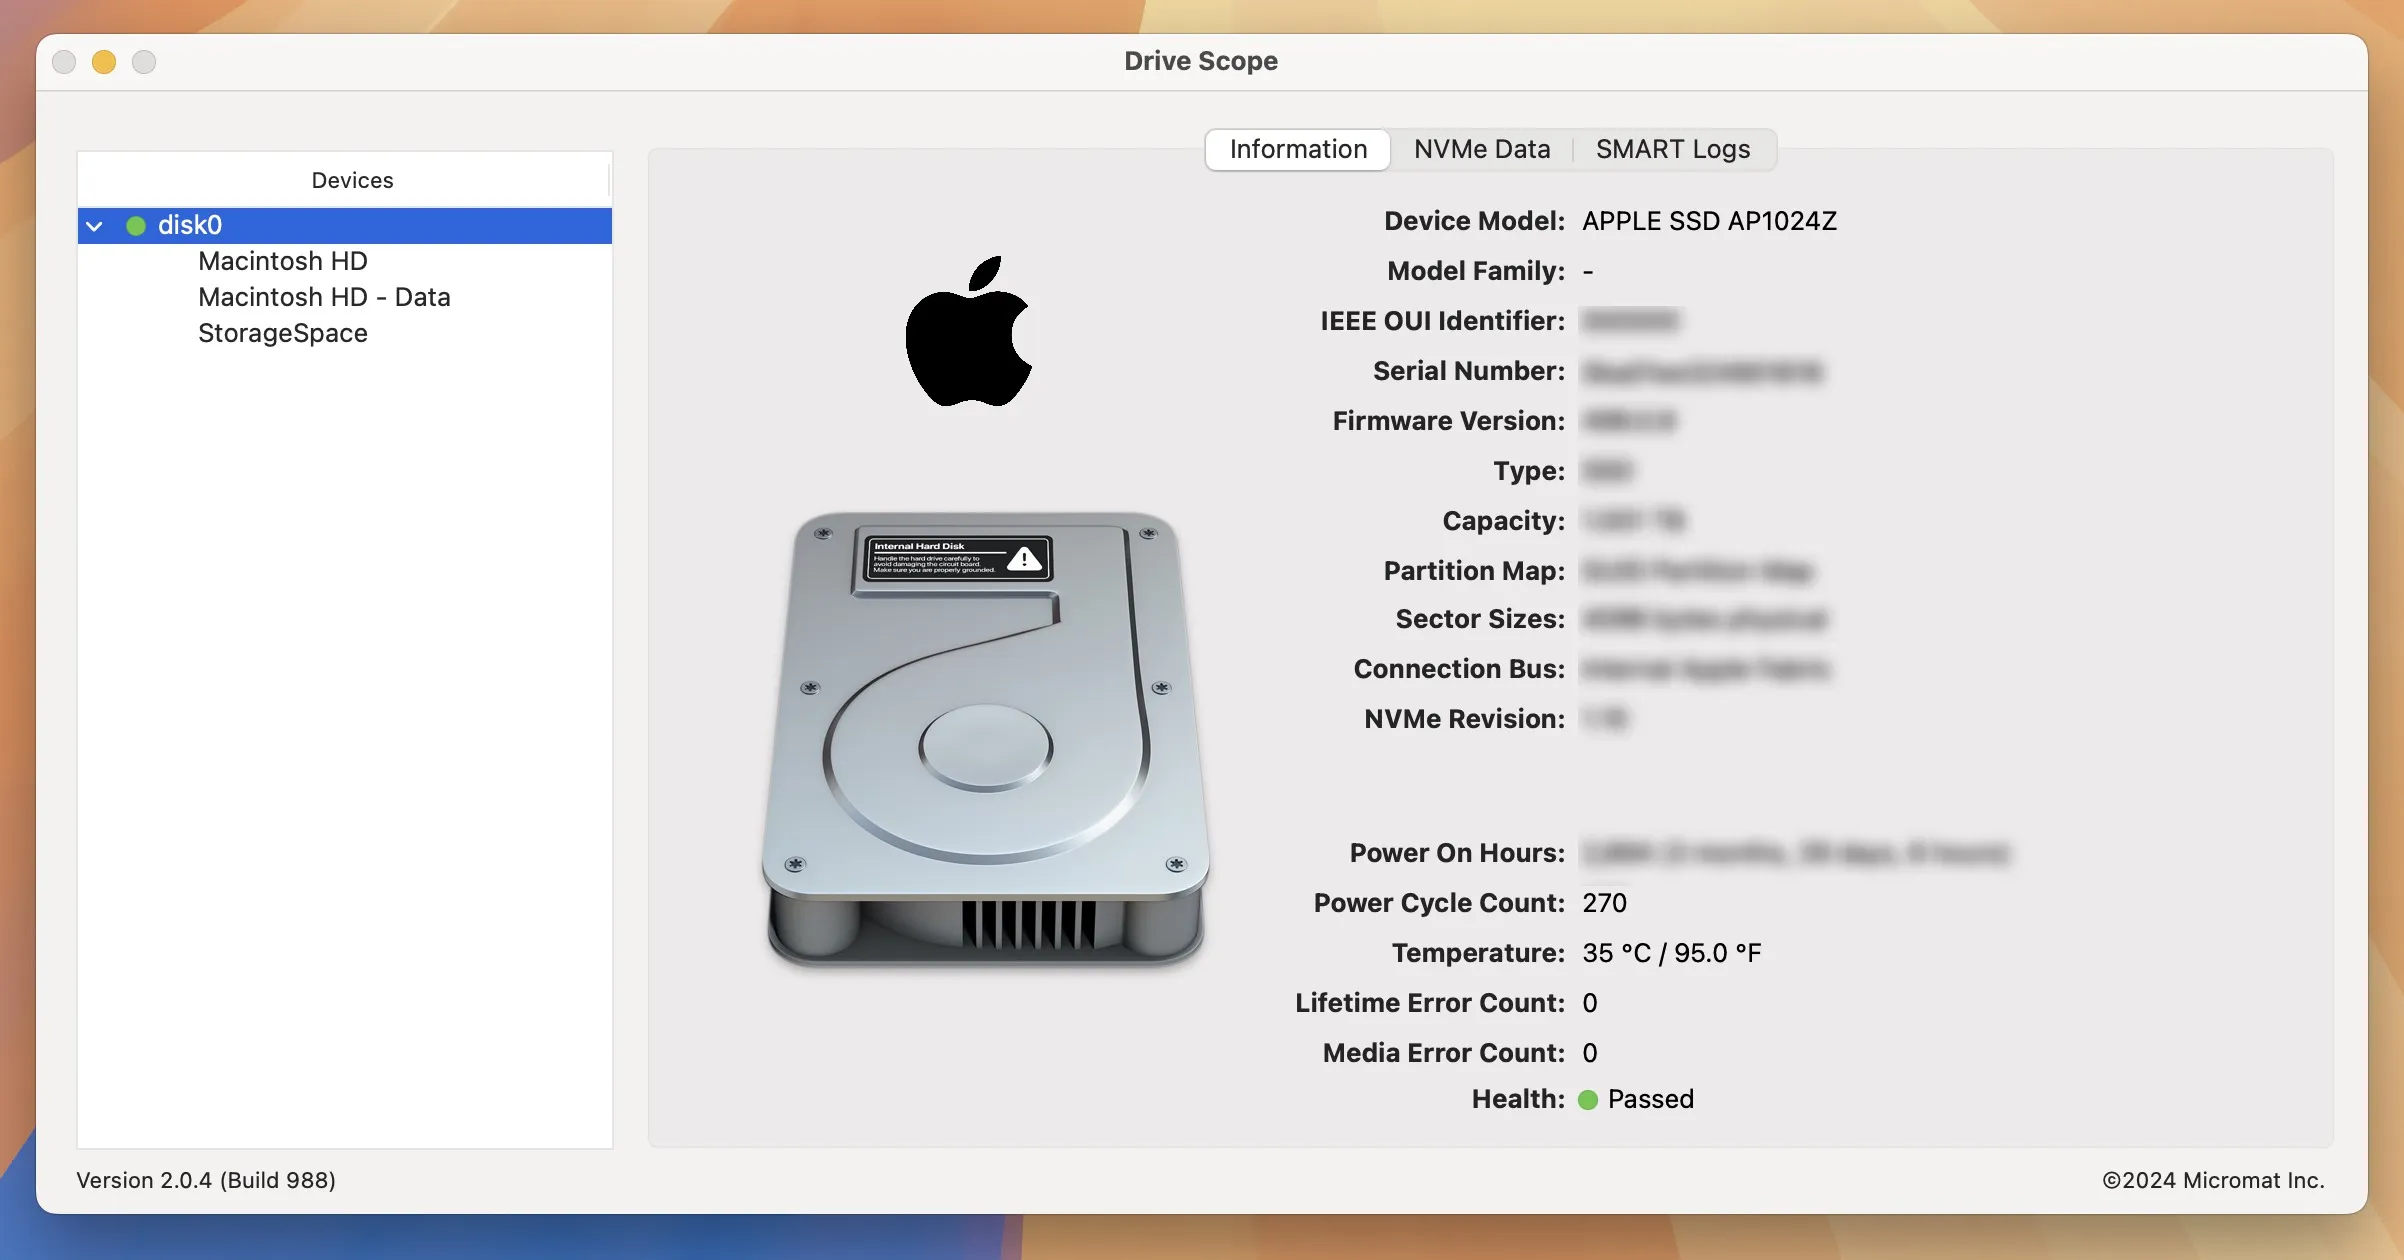Select the Macintosh HD - Data volume

tap(324, 297)
